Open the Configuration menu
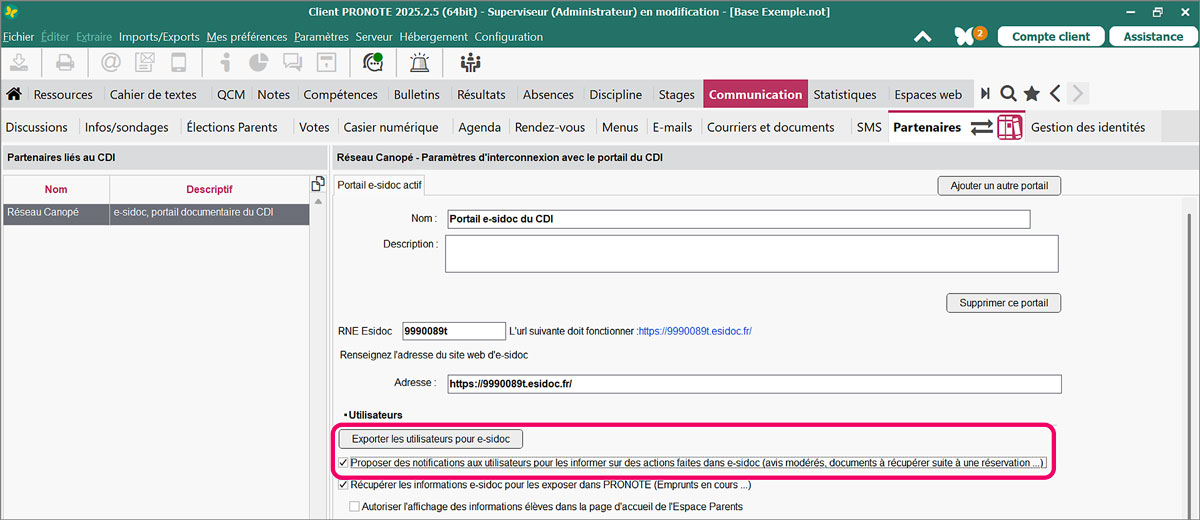This screenshot has height=520, width=1200. pos(509,36)
